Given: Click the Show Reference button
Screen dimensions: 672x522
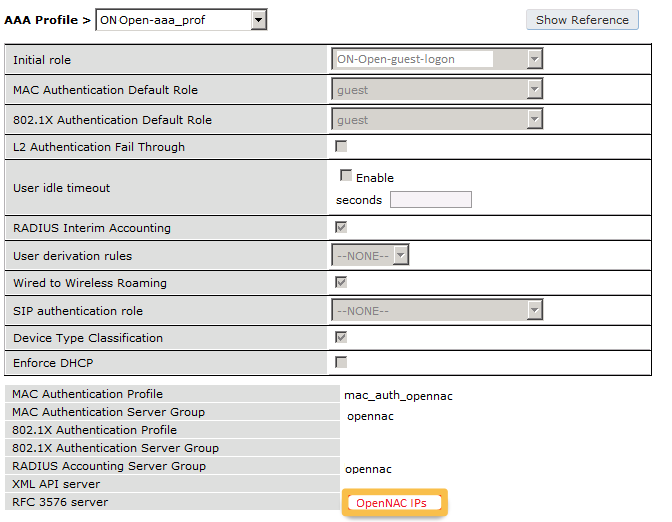Looking at the screenshot, I should pyautogui.click(x=582, y=20).
